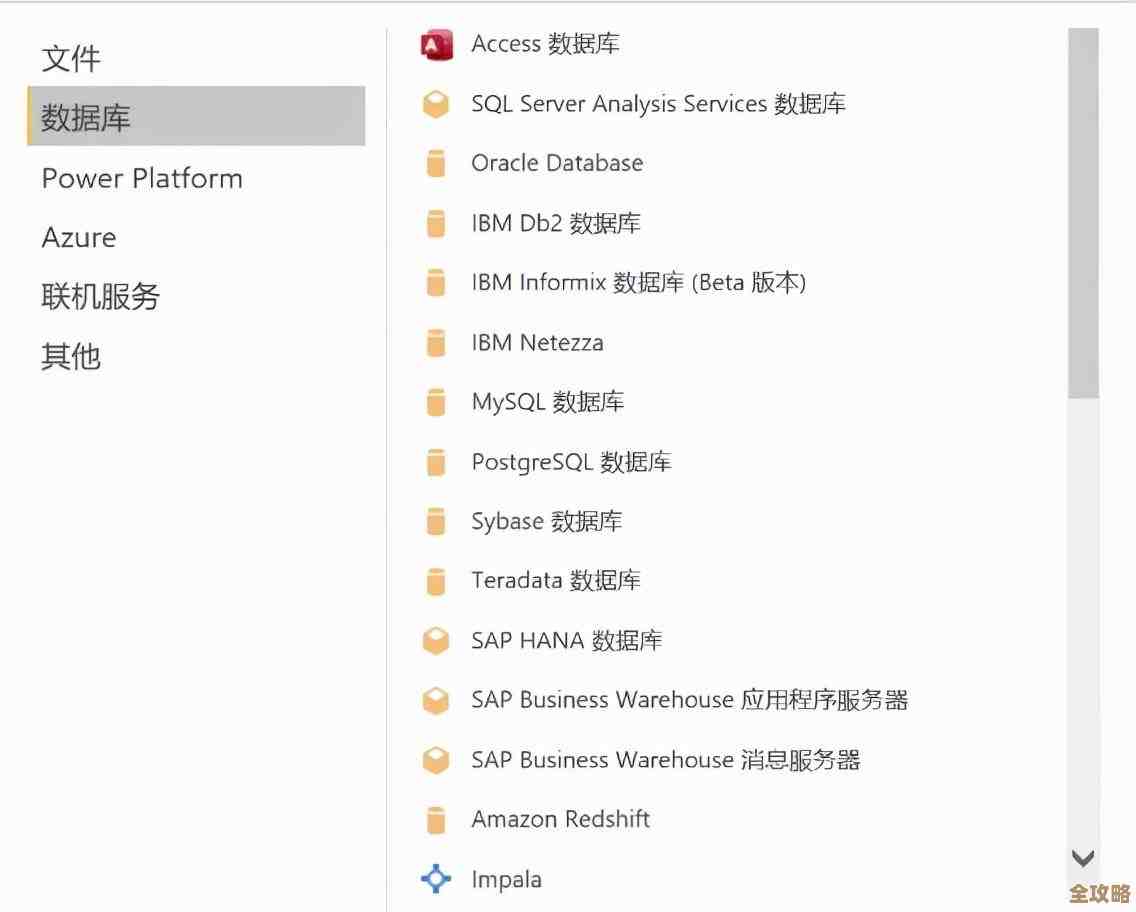Open the 联机服务 category

tap(101, 297)
